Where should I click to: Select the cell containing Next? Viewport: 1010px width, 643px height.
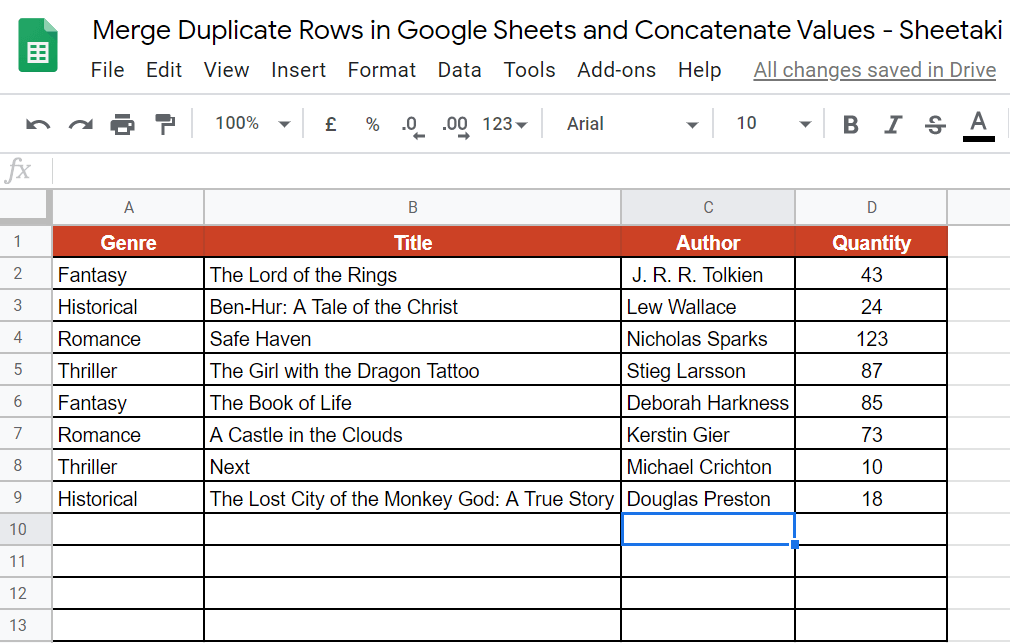click(x=412, y=466)
